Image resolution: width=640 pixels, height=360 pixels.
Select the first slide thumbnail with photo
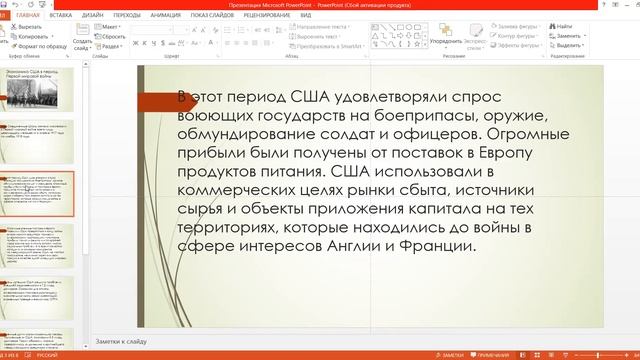38,90
